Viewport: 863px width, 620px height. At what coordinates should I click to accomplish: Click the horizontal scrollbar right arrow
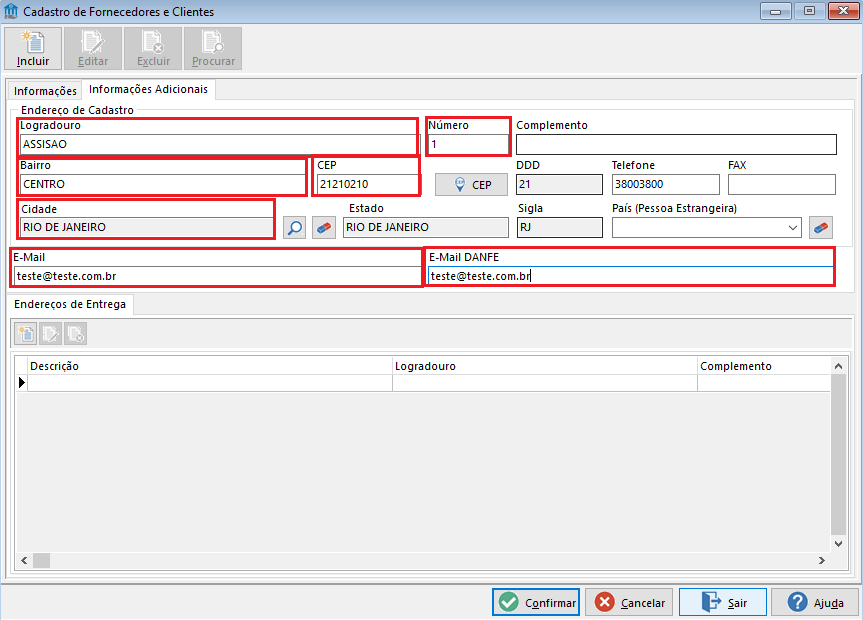pos(822,561)
